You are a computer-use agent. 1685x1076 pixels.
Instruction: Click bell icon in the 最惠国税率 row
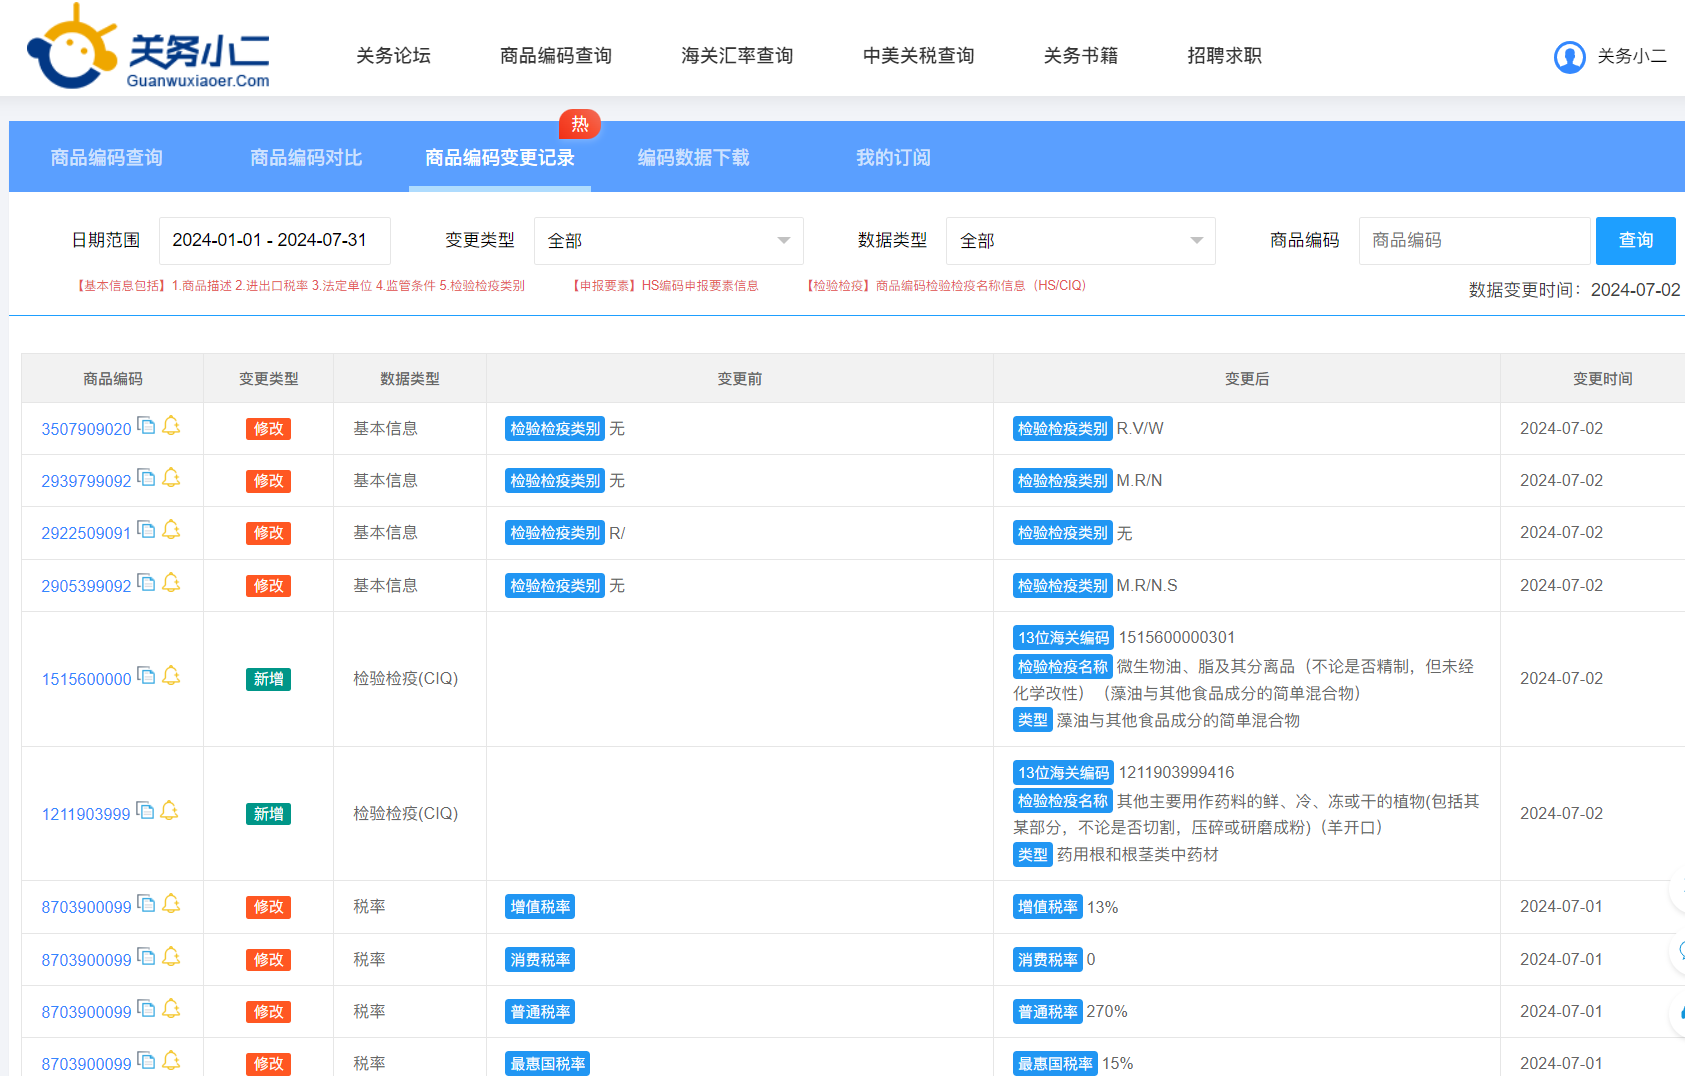(x=171, y=1061)
